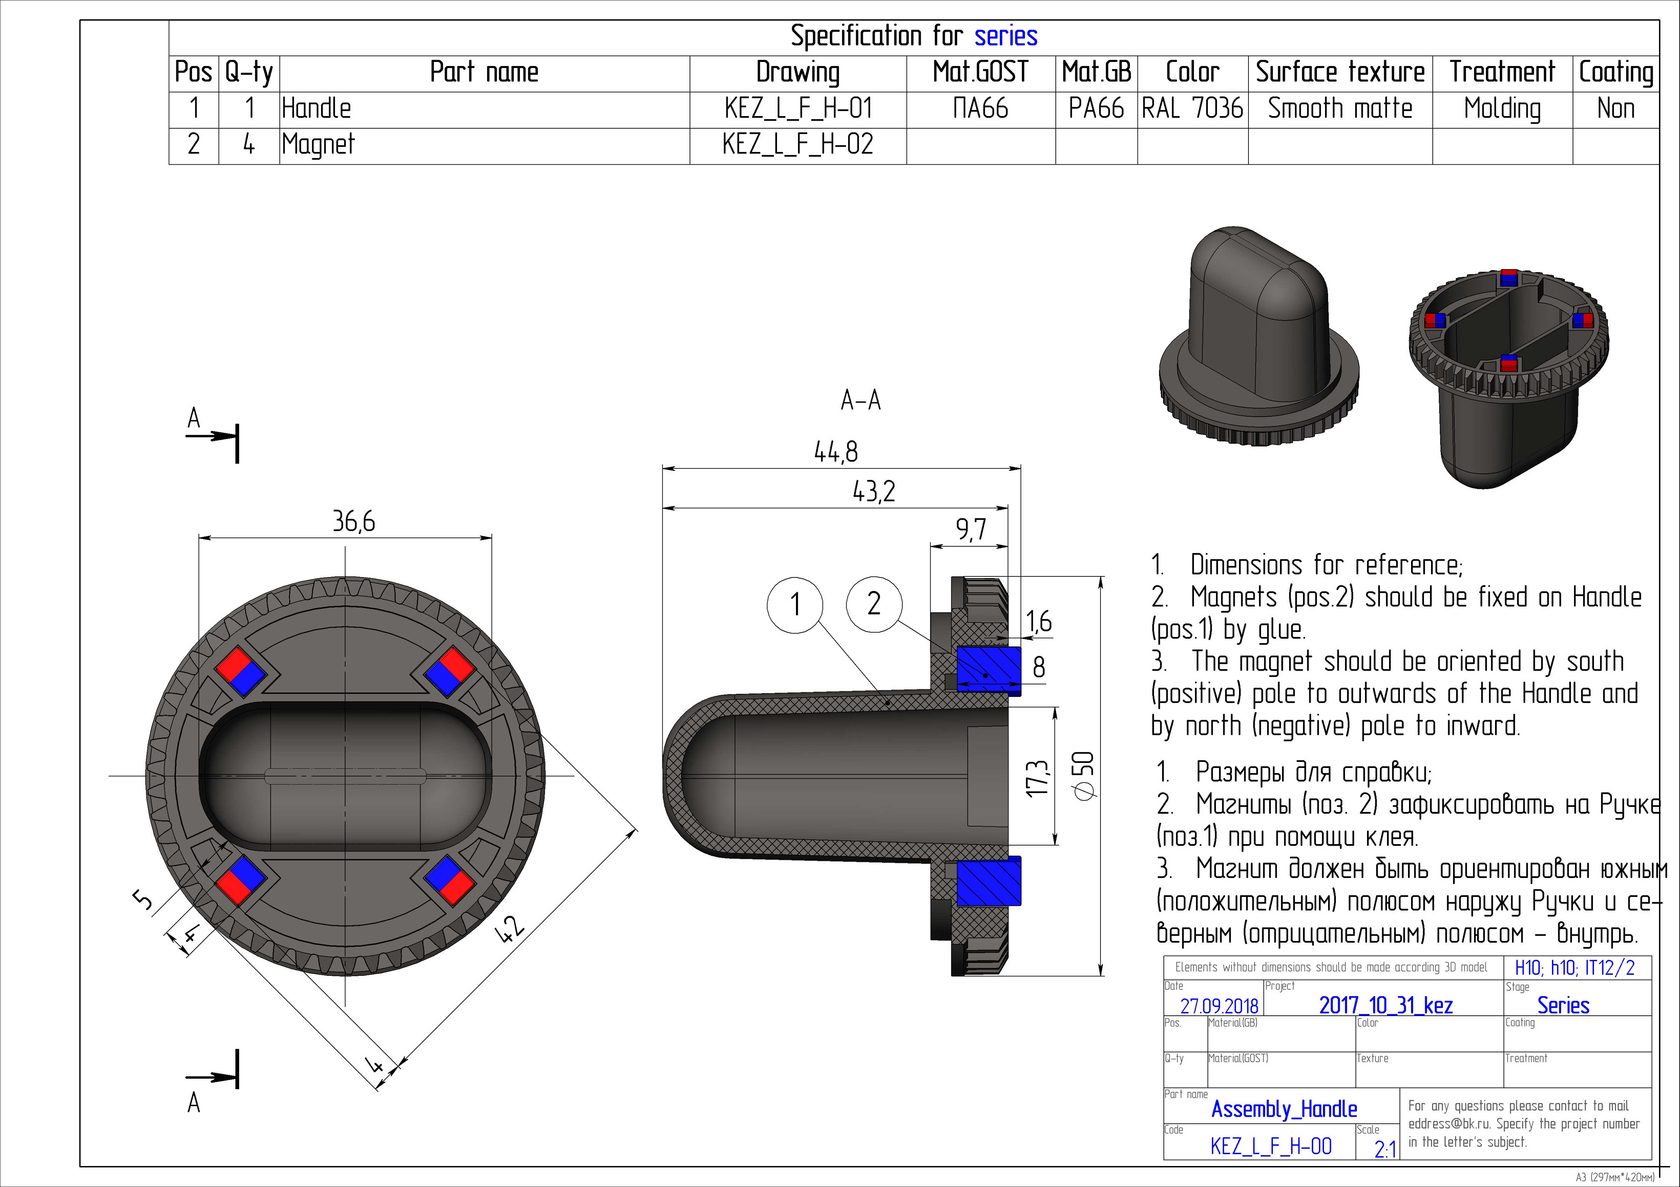Click the top 3D isometric handle view

pyautogui.click(x=1258, y=336)
